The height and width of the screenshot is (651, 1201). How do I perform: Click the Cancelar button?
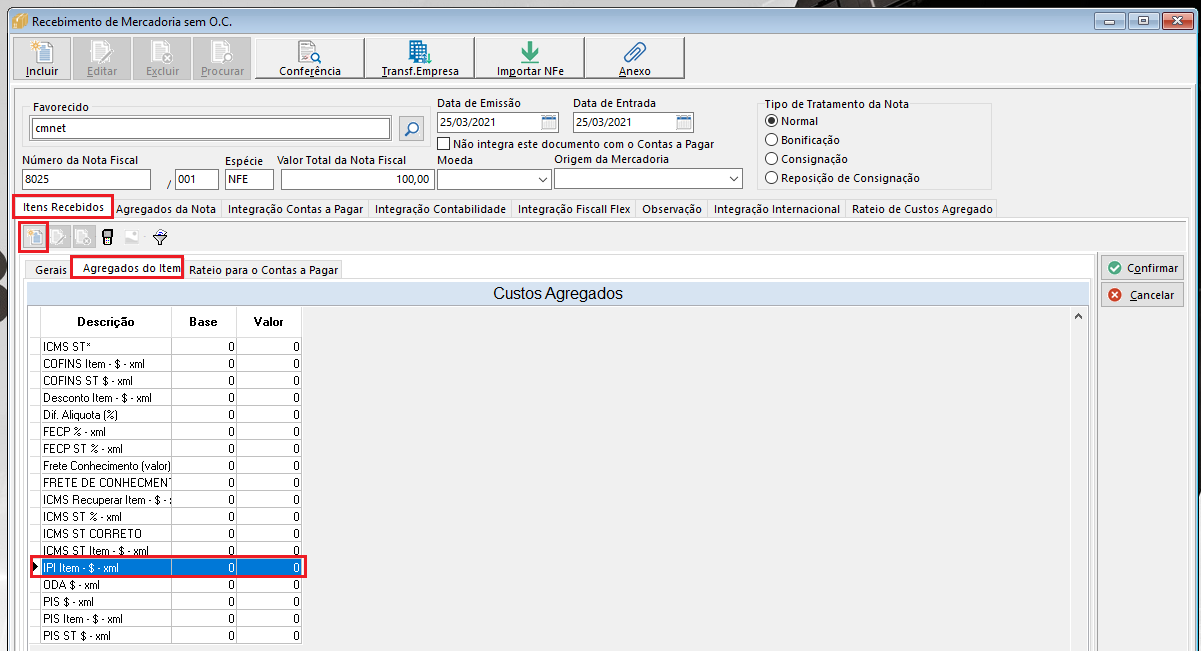tap(1143, 295)
